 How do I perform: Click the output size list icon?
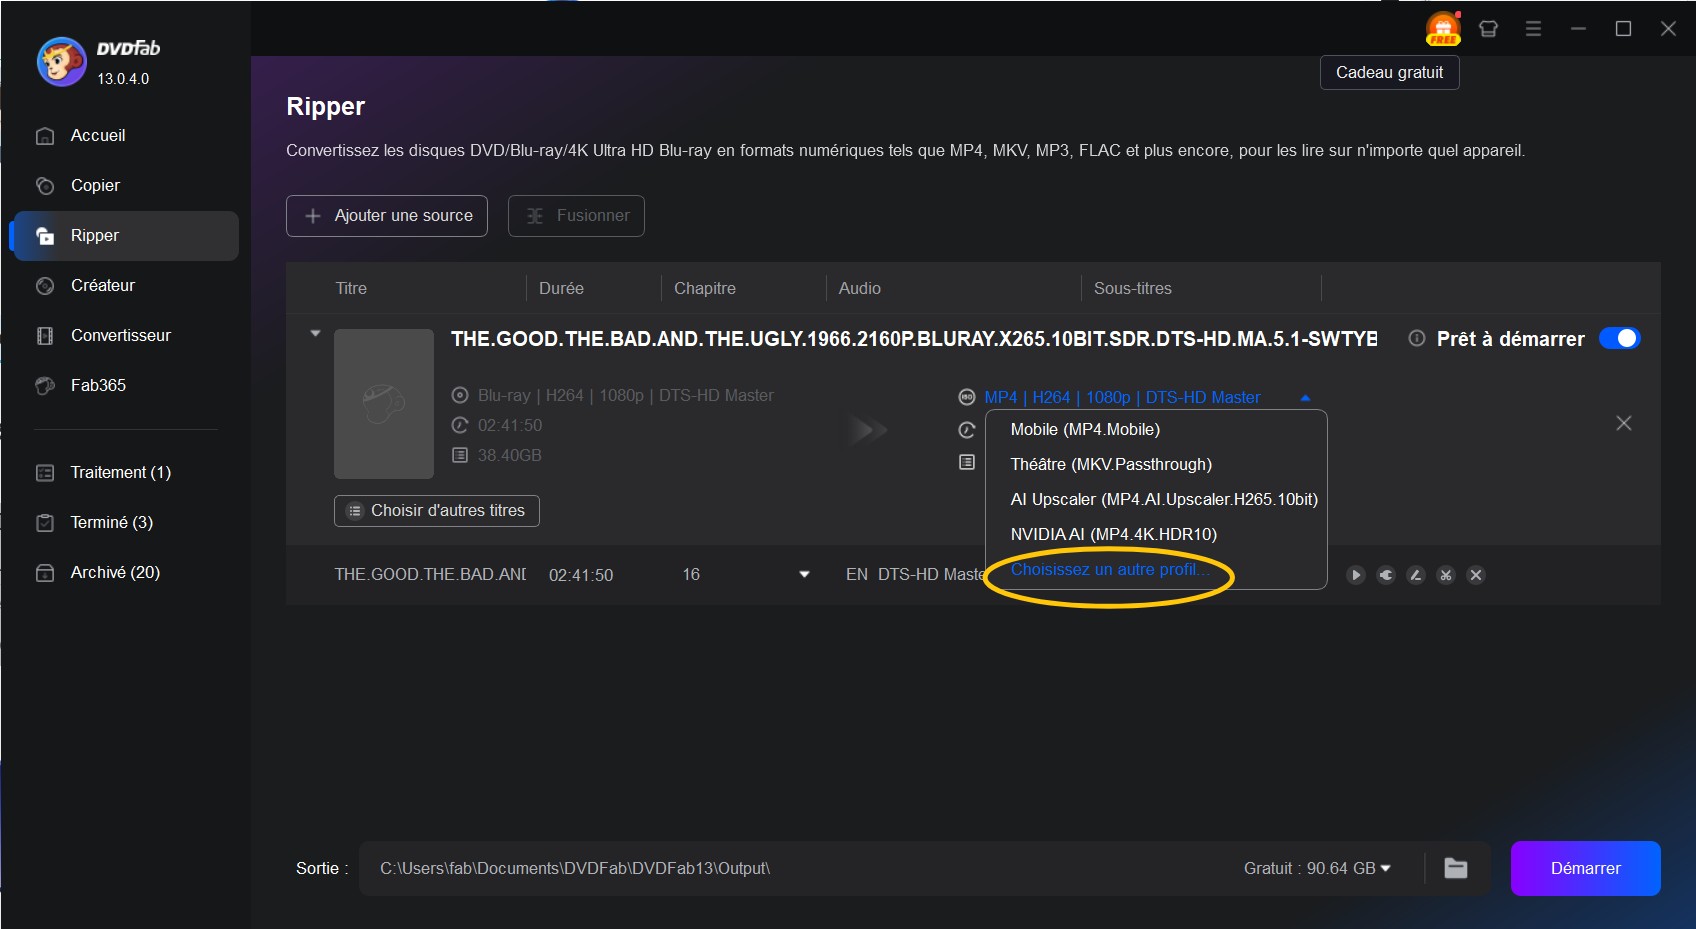(967, 462)
